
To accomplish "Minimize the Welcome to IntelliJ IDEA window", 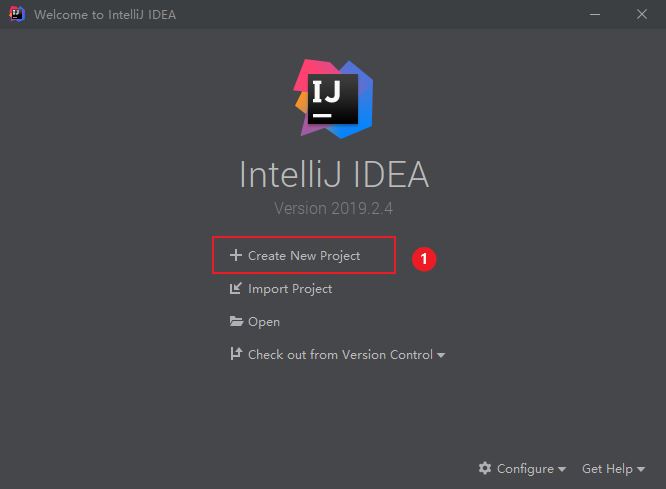I will 595,14.
